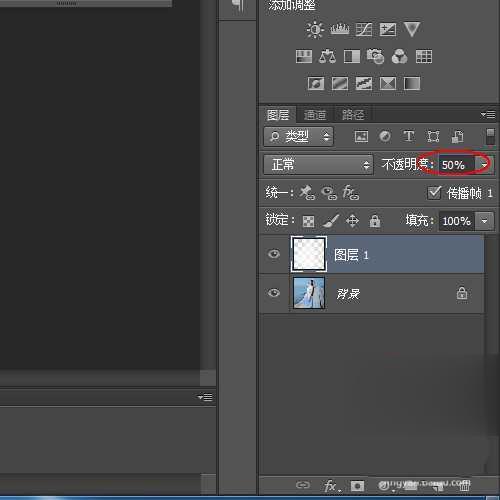Add a Color Balance adjustment
500x500 pixels.
[x=327, y=56]
